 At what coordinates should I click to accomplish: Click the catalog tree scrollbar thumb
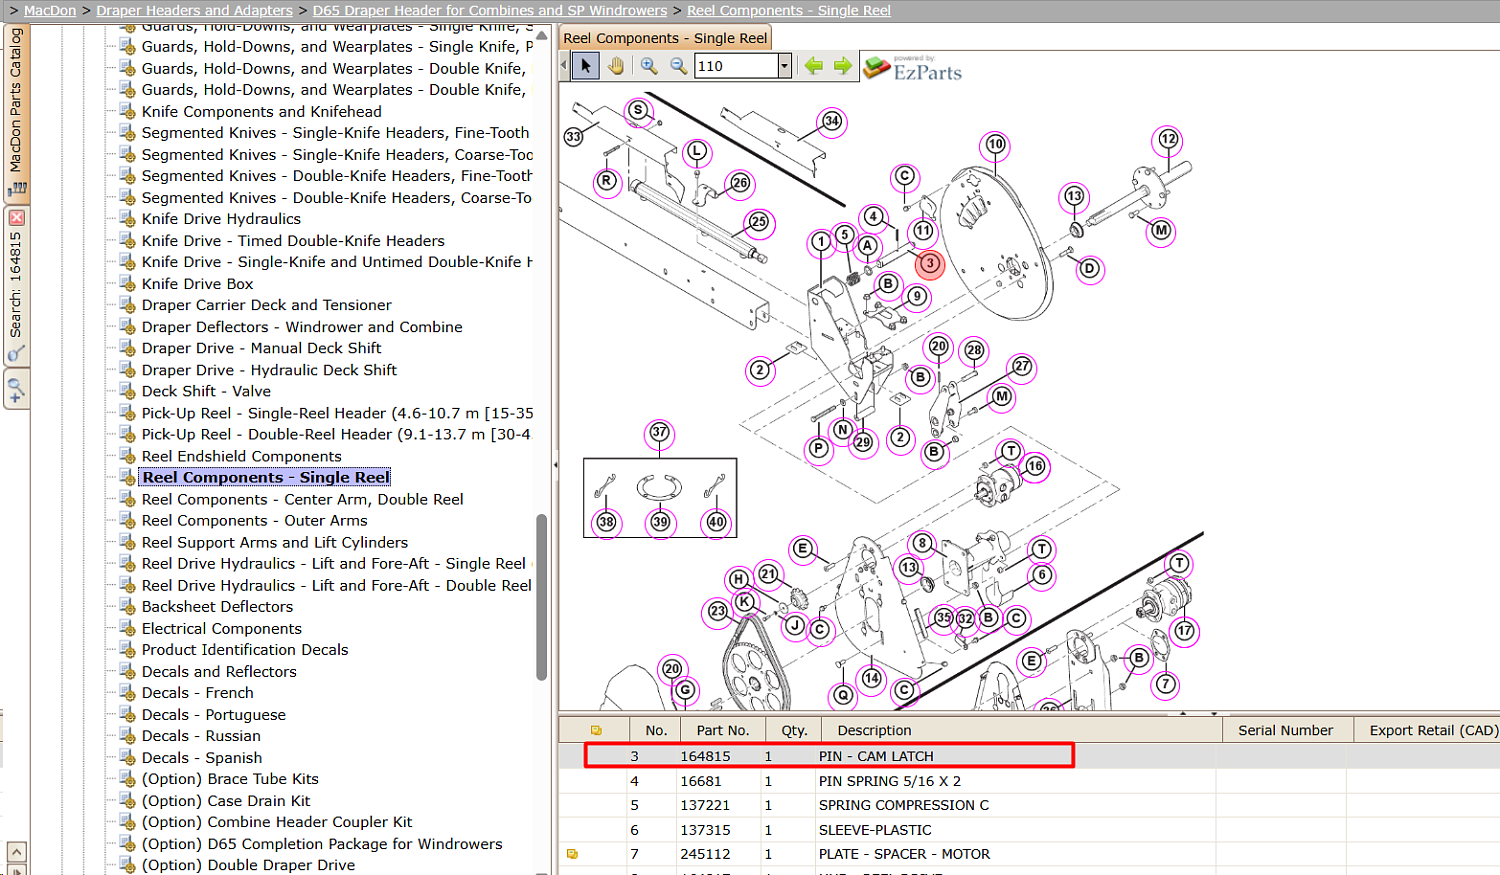coord(542,597)
